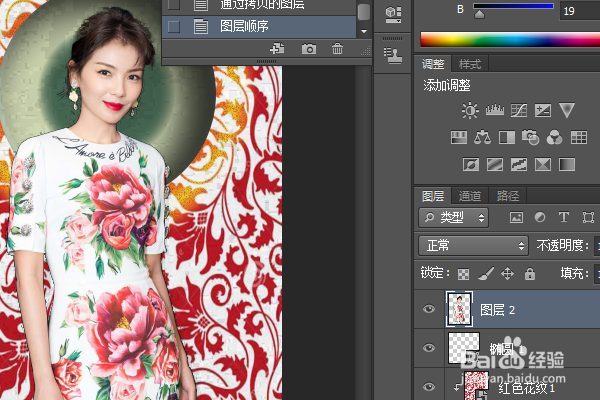Add a Brightness/Contrast adjustment
The image size is (600, 400).
tap(470, 110)
